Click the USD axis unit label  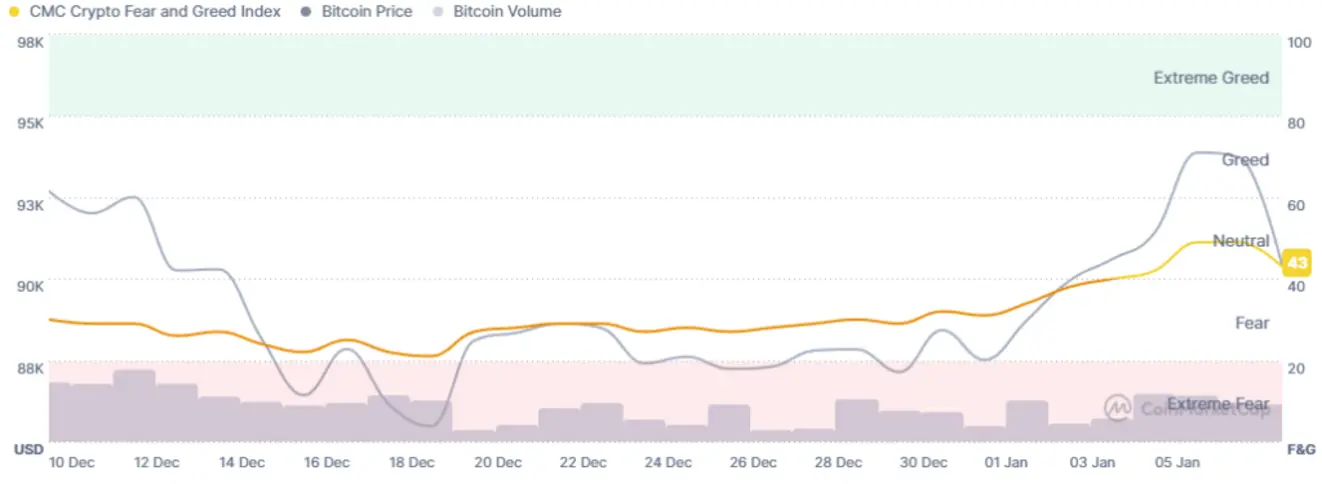(28, 450)
